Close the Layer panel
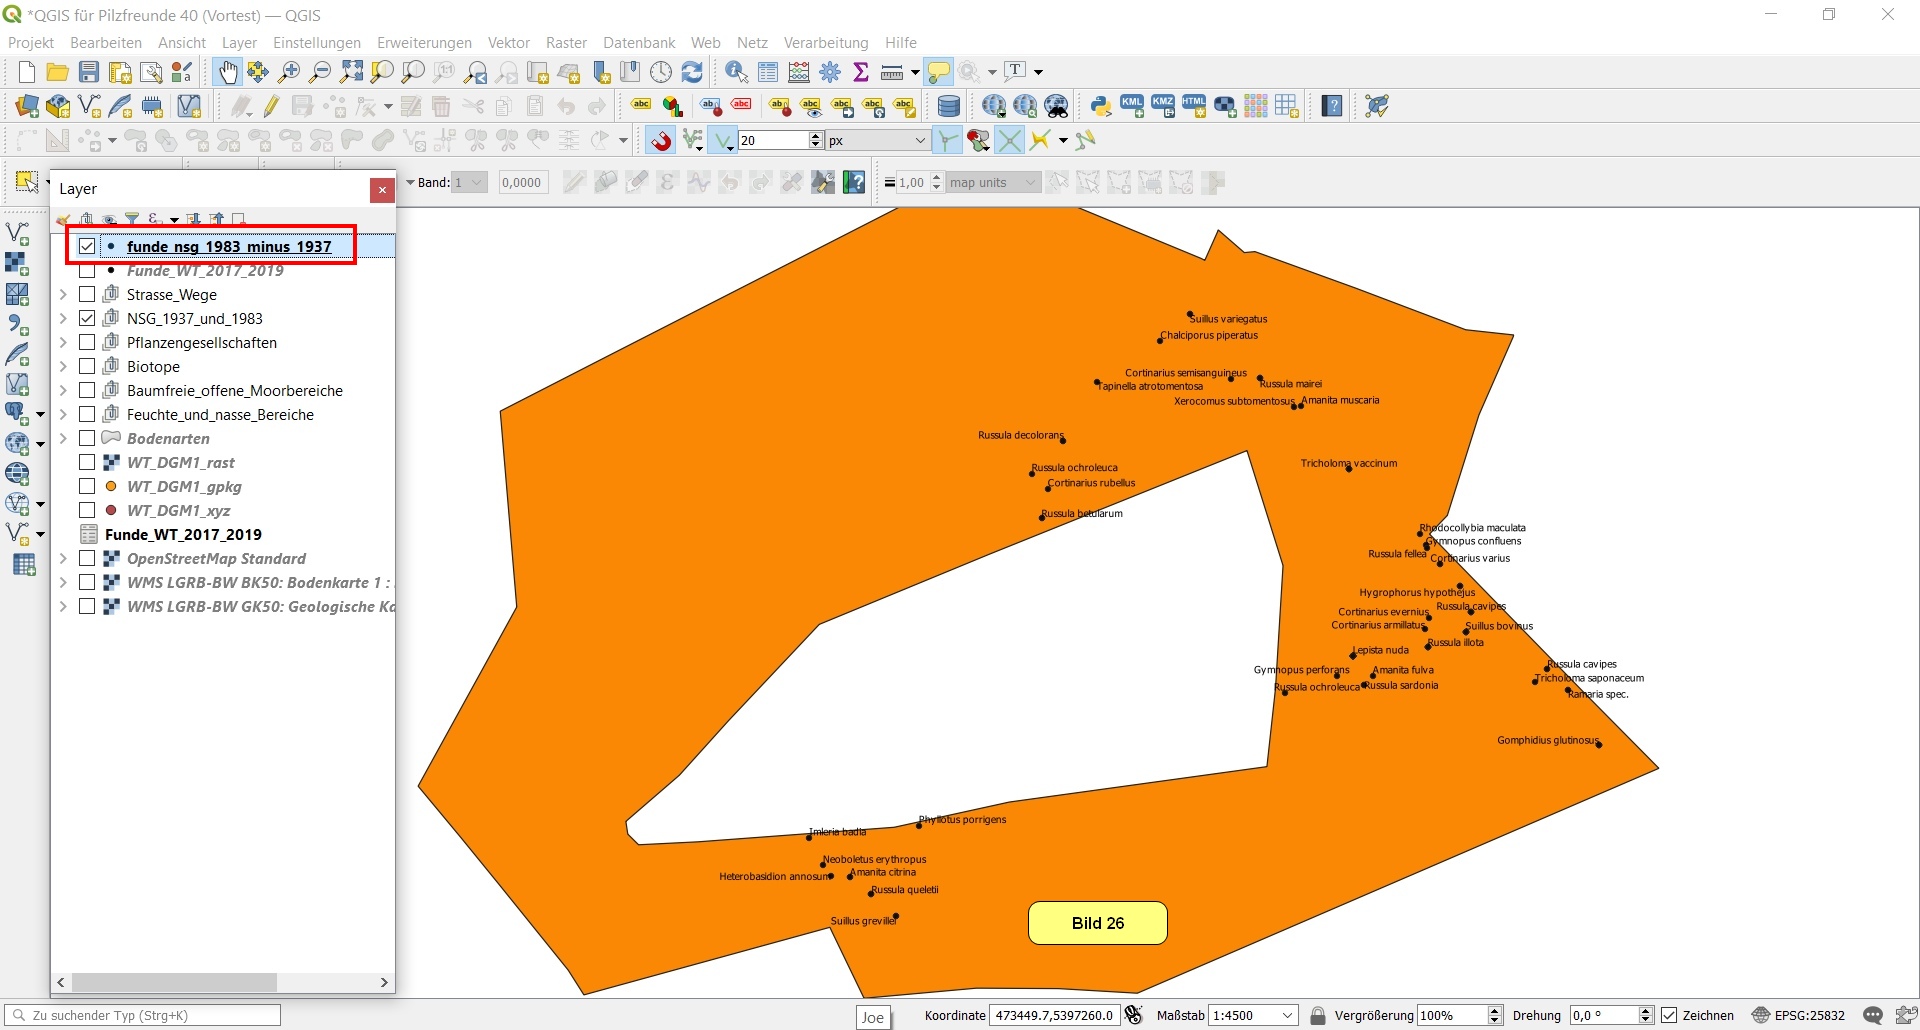 tap(382, 190)
